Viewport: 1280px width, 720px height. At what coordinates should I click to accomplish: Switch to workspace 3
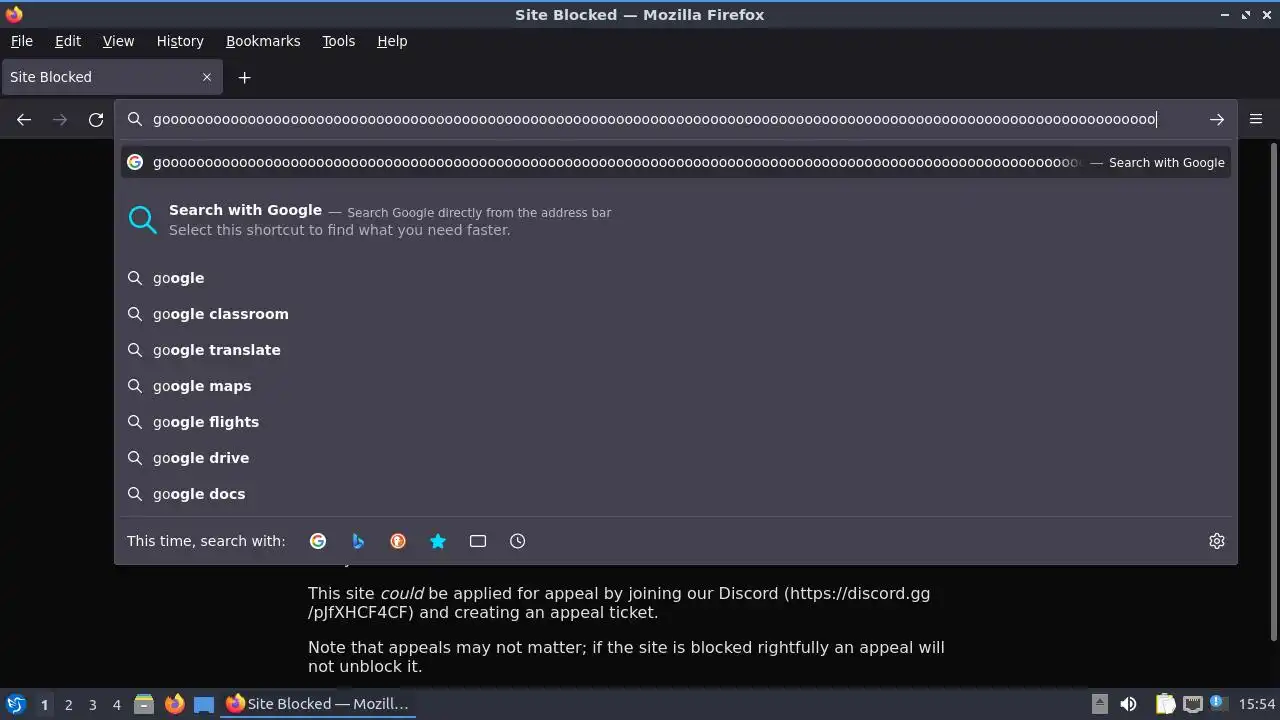click(x=92, y=704)
